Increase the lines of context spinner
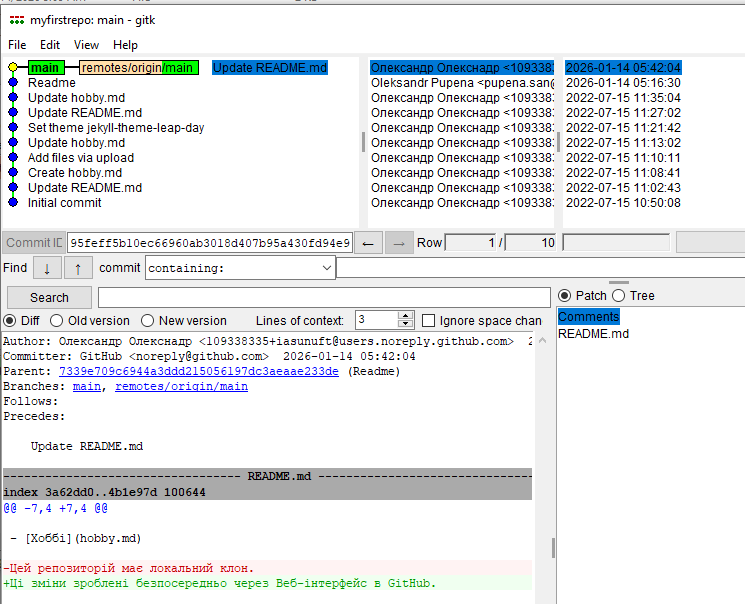745x604 pixels. 405,317
